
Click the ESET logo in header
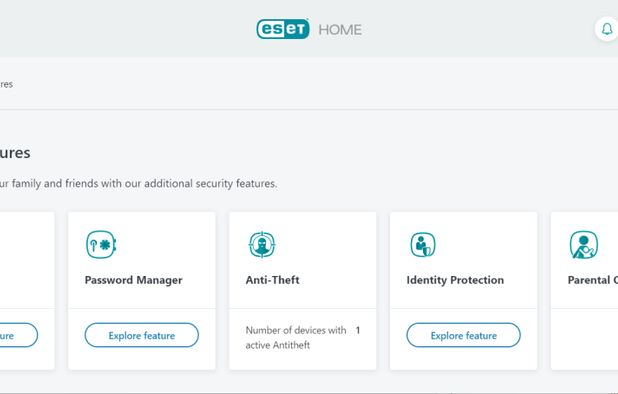(283, 29)
